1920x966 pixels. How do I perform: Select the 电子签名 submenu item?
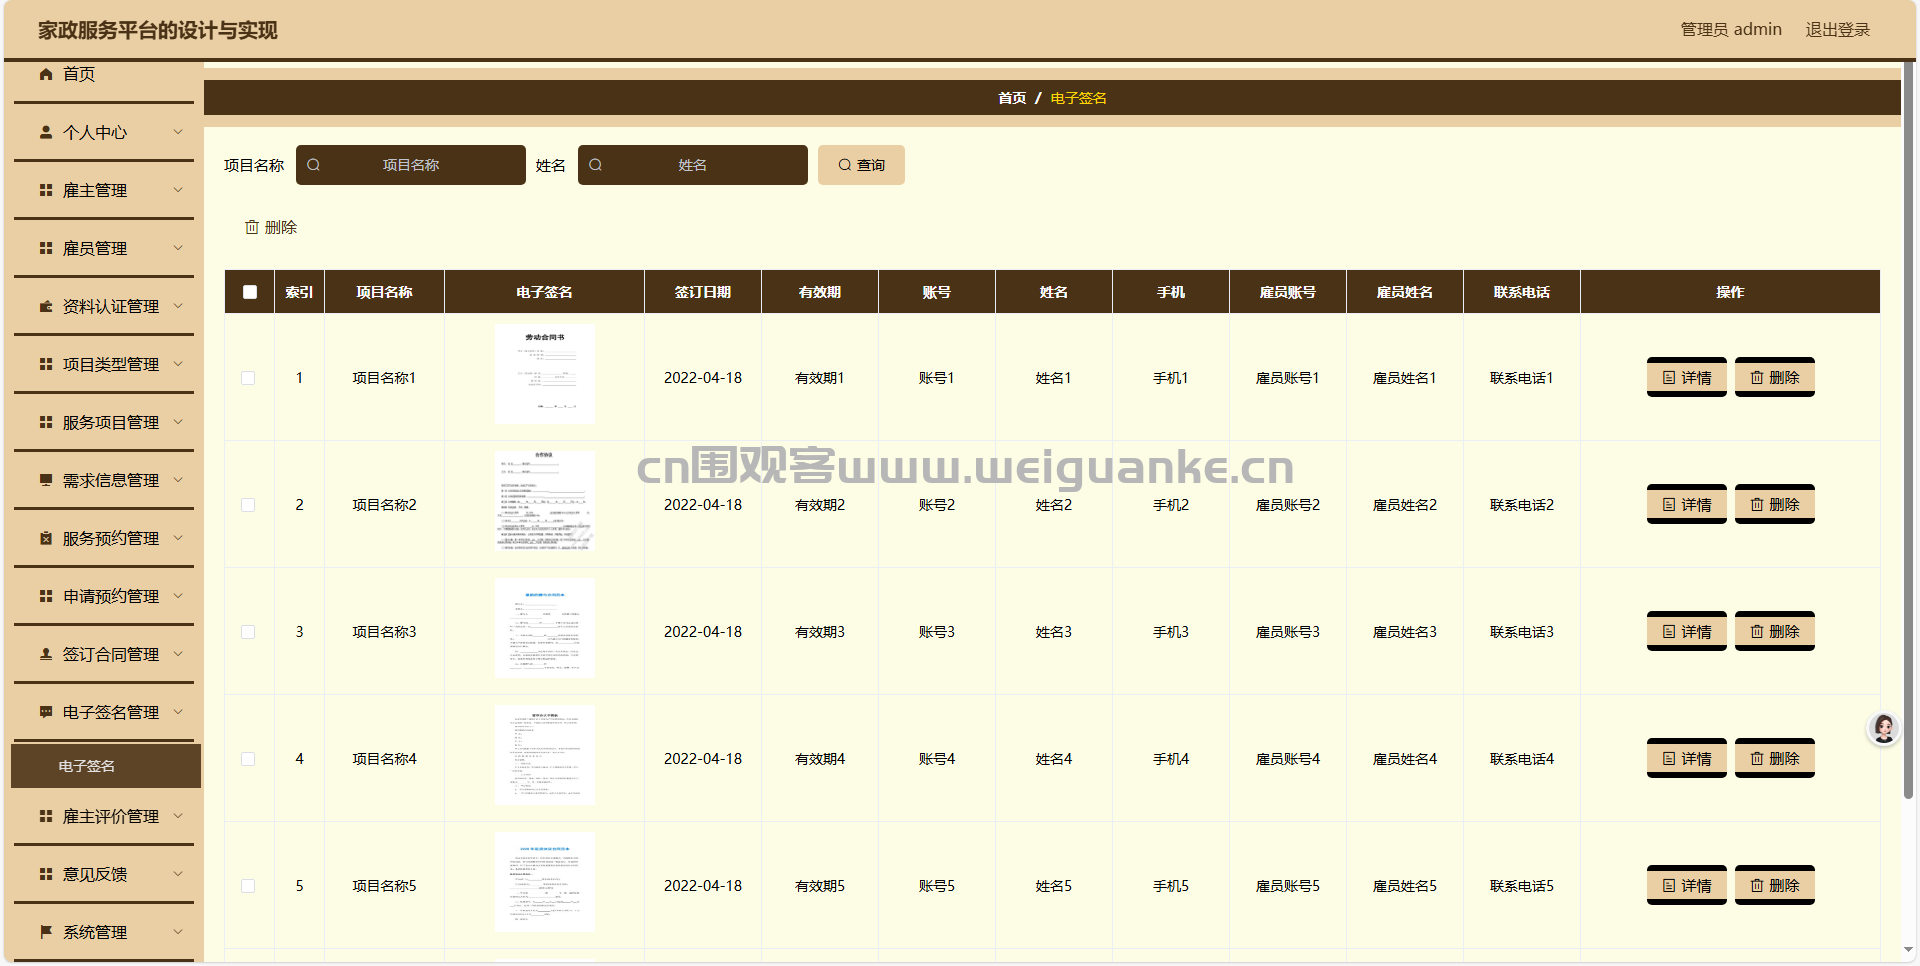106,766
